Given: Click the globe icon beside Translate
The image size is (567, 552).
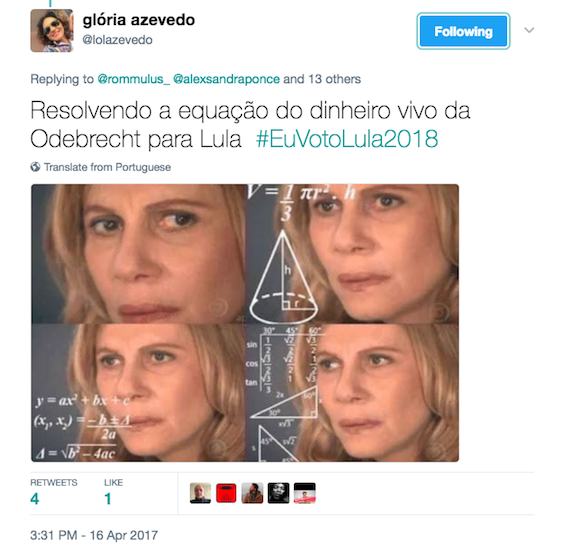Looking at the screenshot, I should pyautogui.click(x=35, y=167).
